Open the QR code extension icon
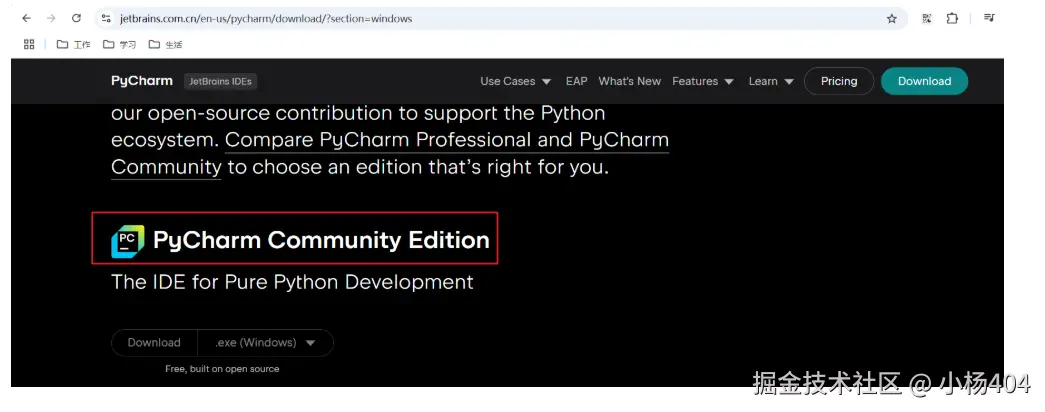The width and height of the screenshot is (1045, 412). [926, 19]
